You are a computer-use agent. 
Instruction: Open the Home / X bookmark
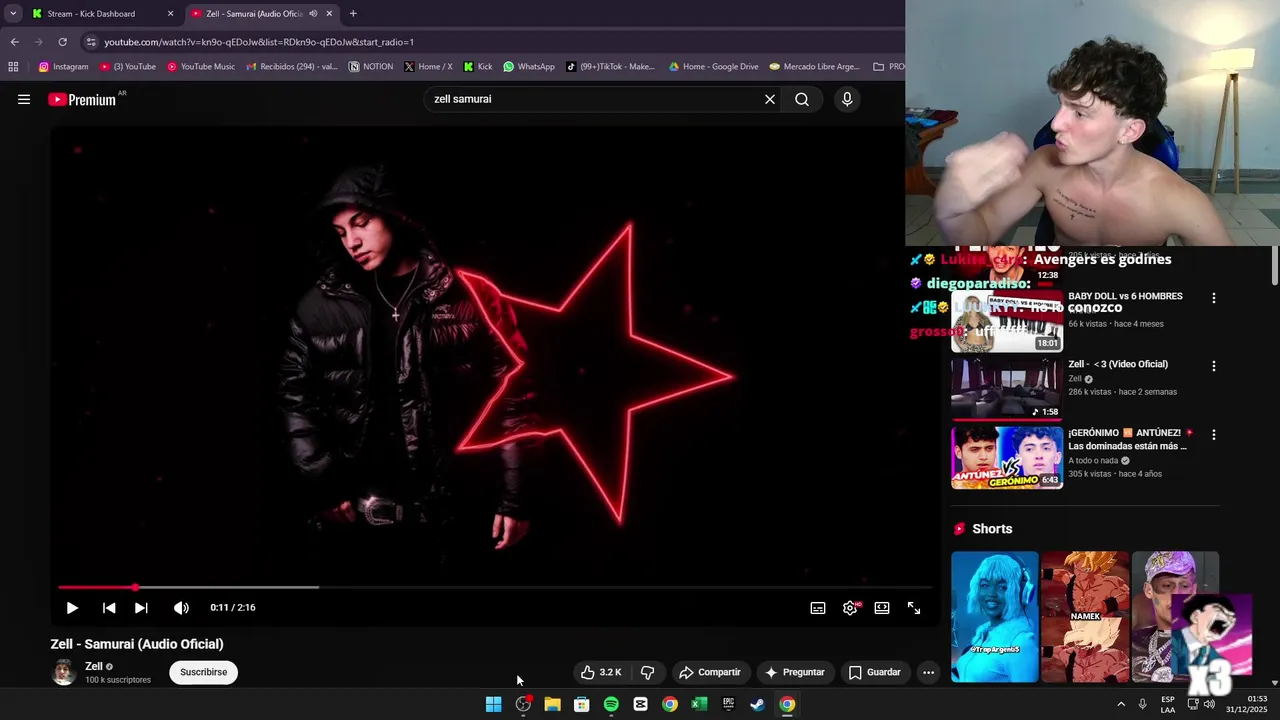pyautogui.click(x=428, y=67)
